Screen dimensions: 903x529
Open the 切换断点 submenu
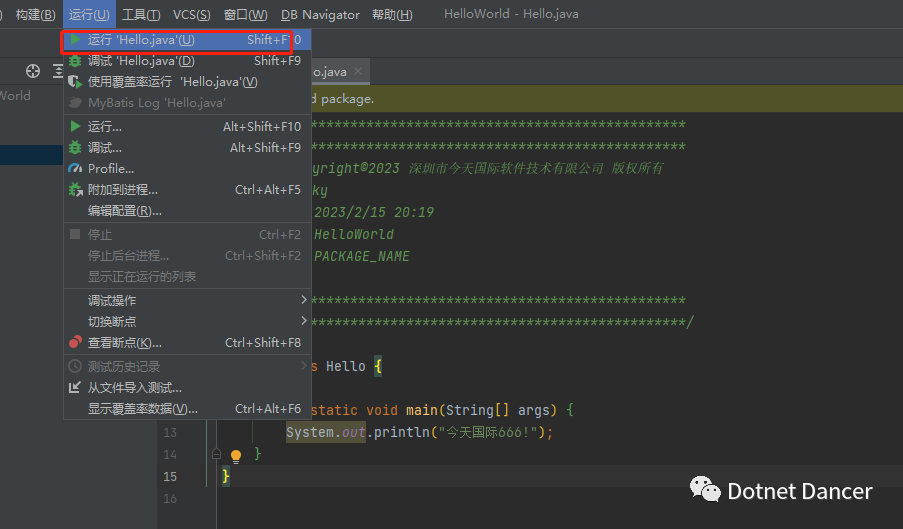(187, 321)
